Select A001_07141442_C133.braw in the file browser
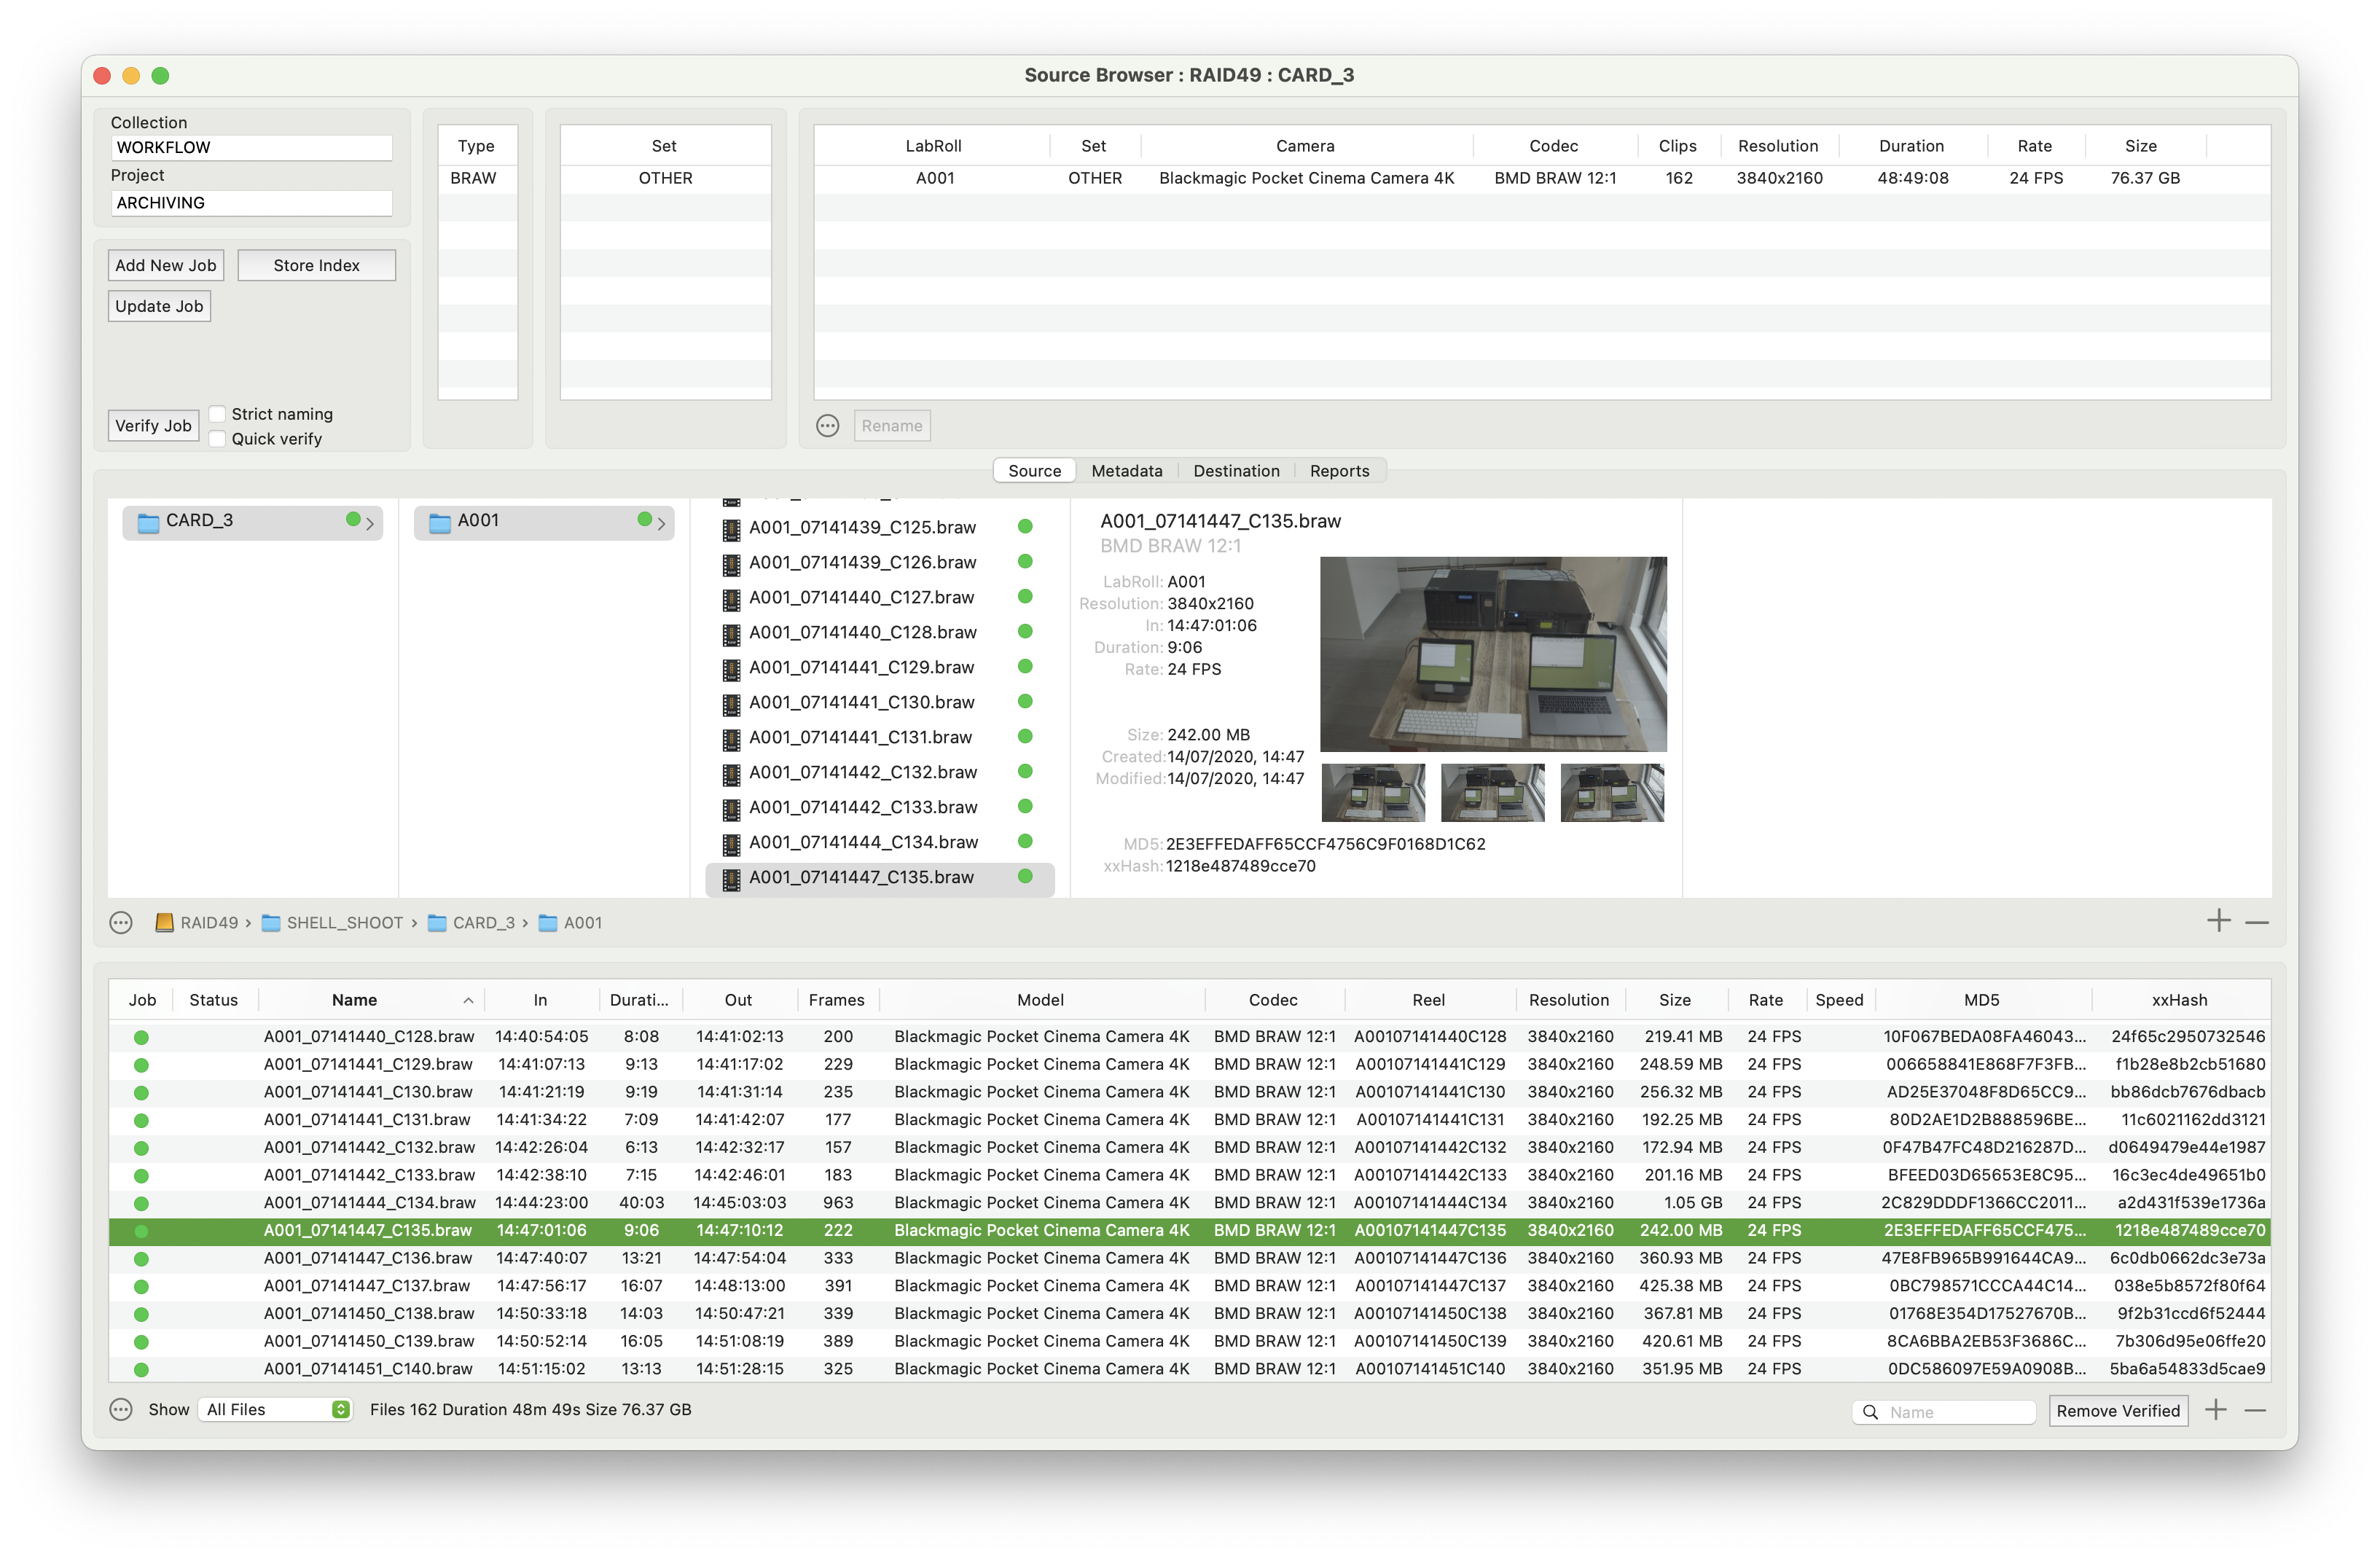This screenshot has height=1558, width=2380. tap(880, 808)
